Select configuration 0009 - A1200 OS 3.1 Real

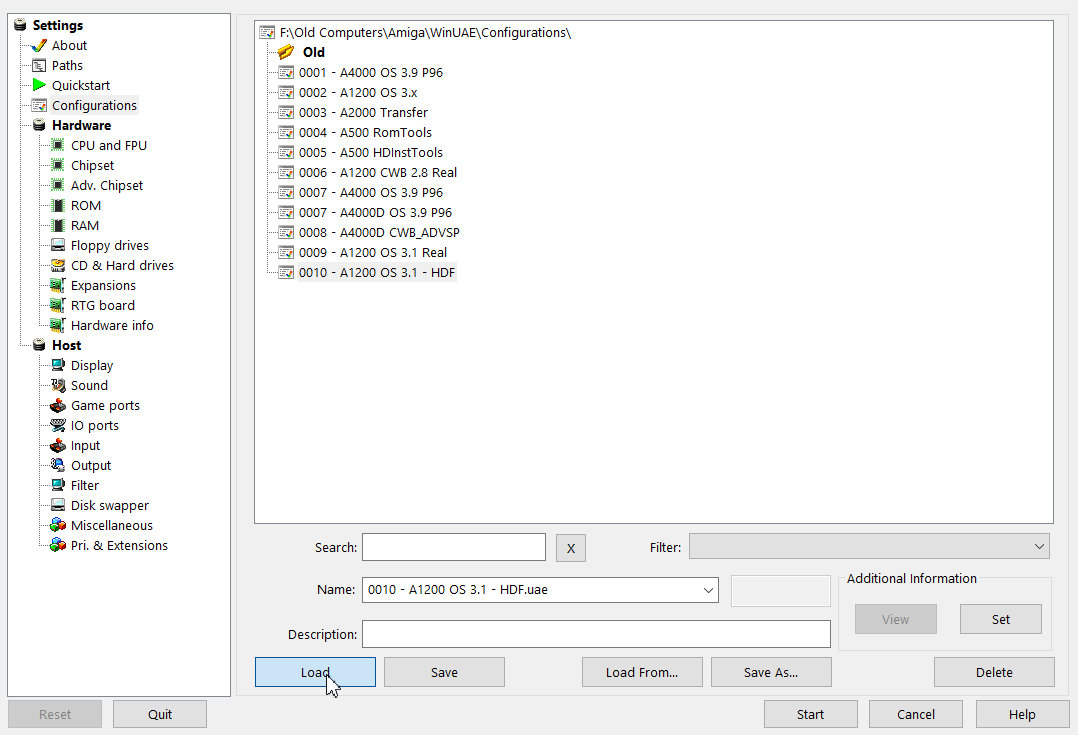click(x=373, y=252)
